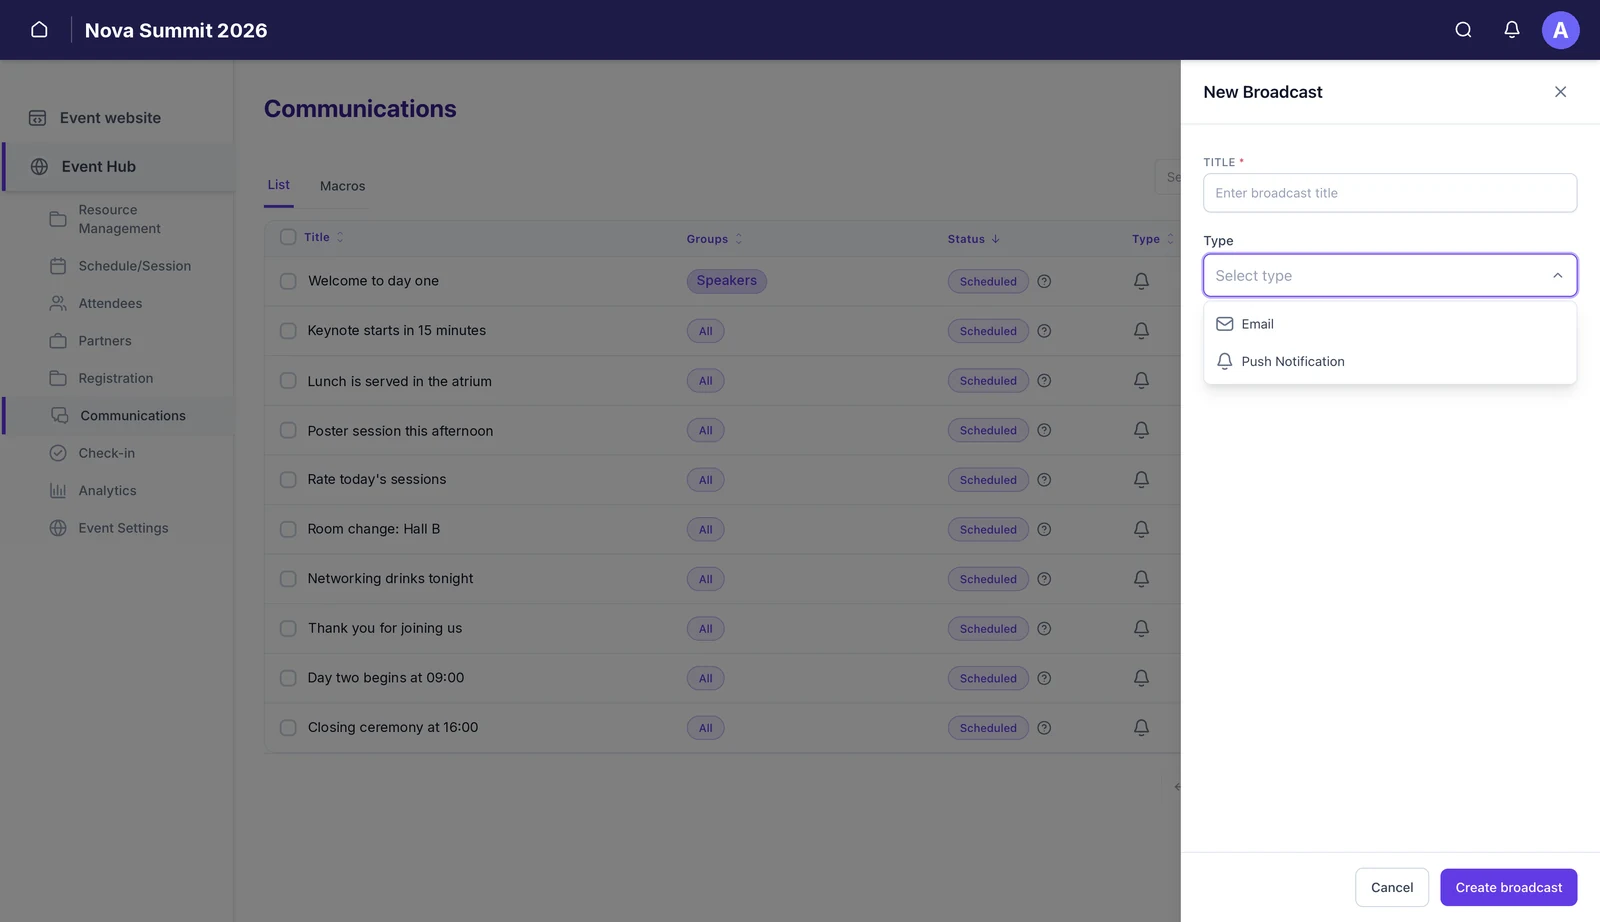Click the Event Hub globe icon
This screenshot has width=1600, height=922.
pyautogui.click(x=39, y=167)
